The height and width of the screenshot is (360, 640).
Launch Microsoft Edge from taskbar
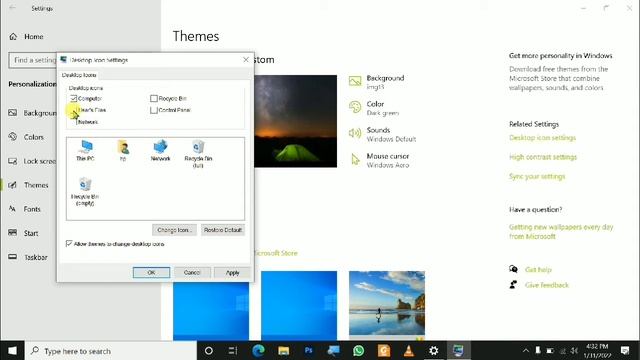258,351
